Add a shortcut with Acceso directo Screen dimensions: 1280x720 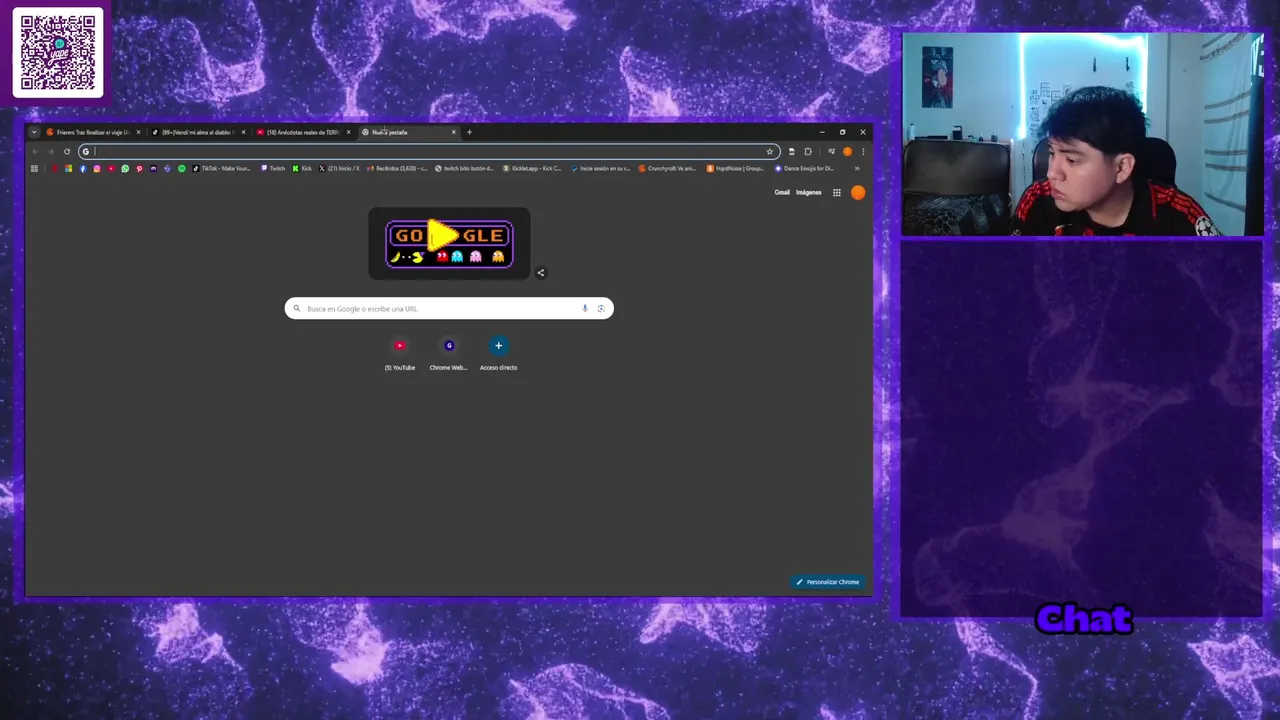tap(498, 353)
